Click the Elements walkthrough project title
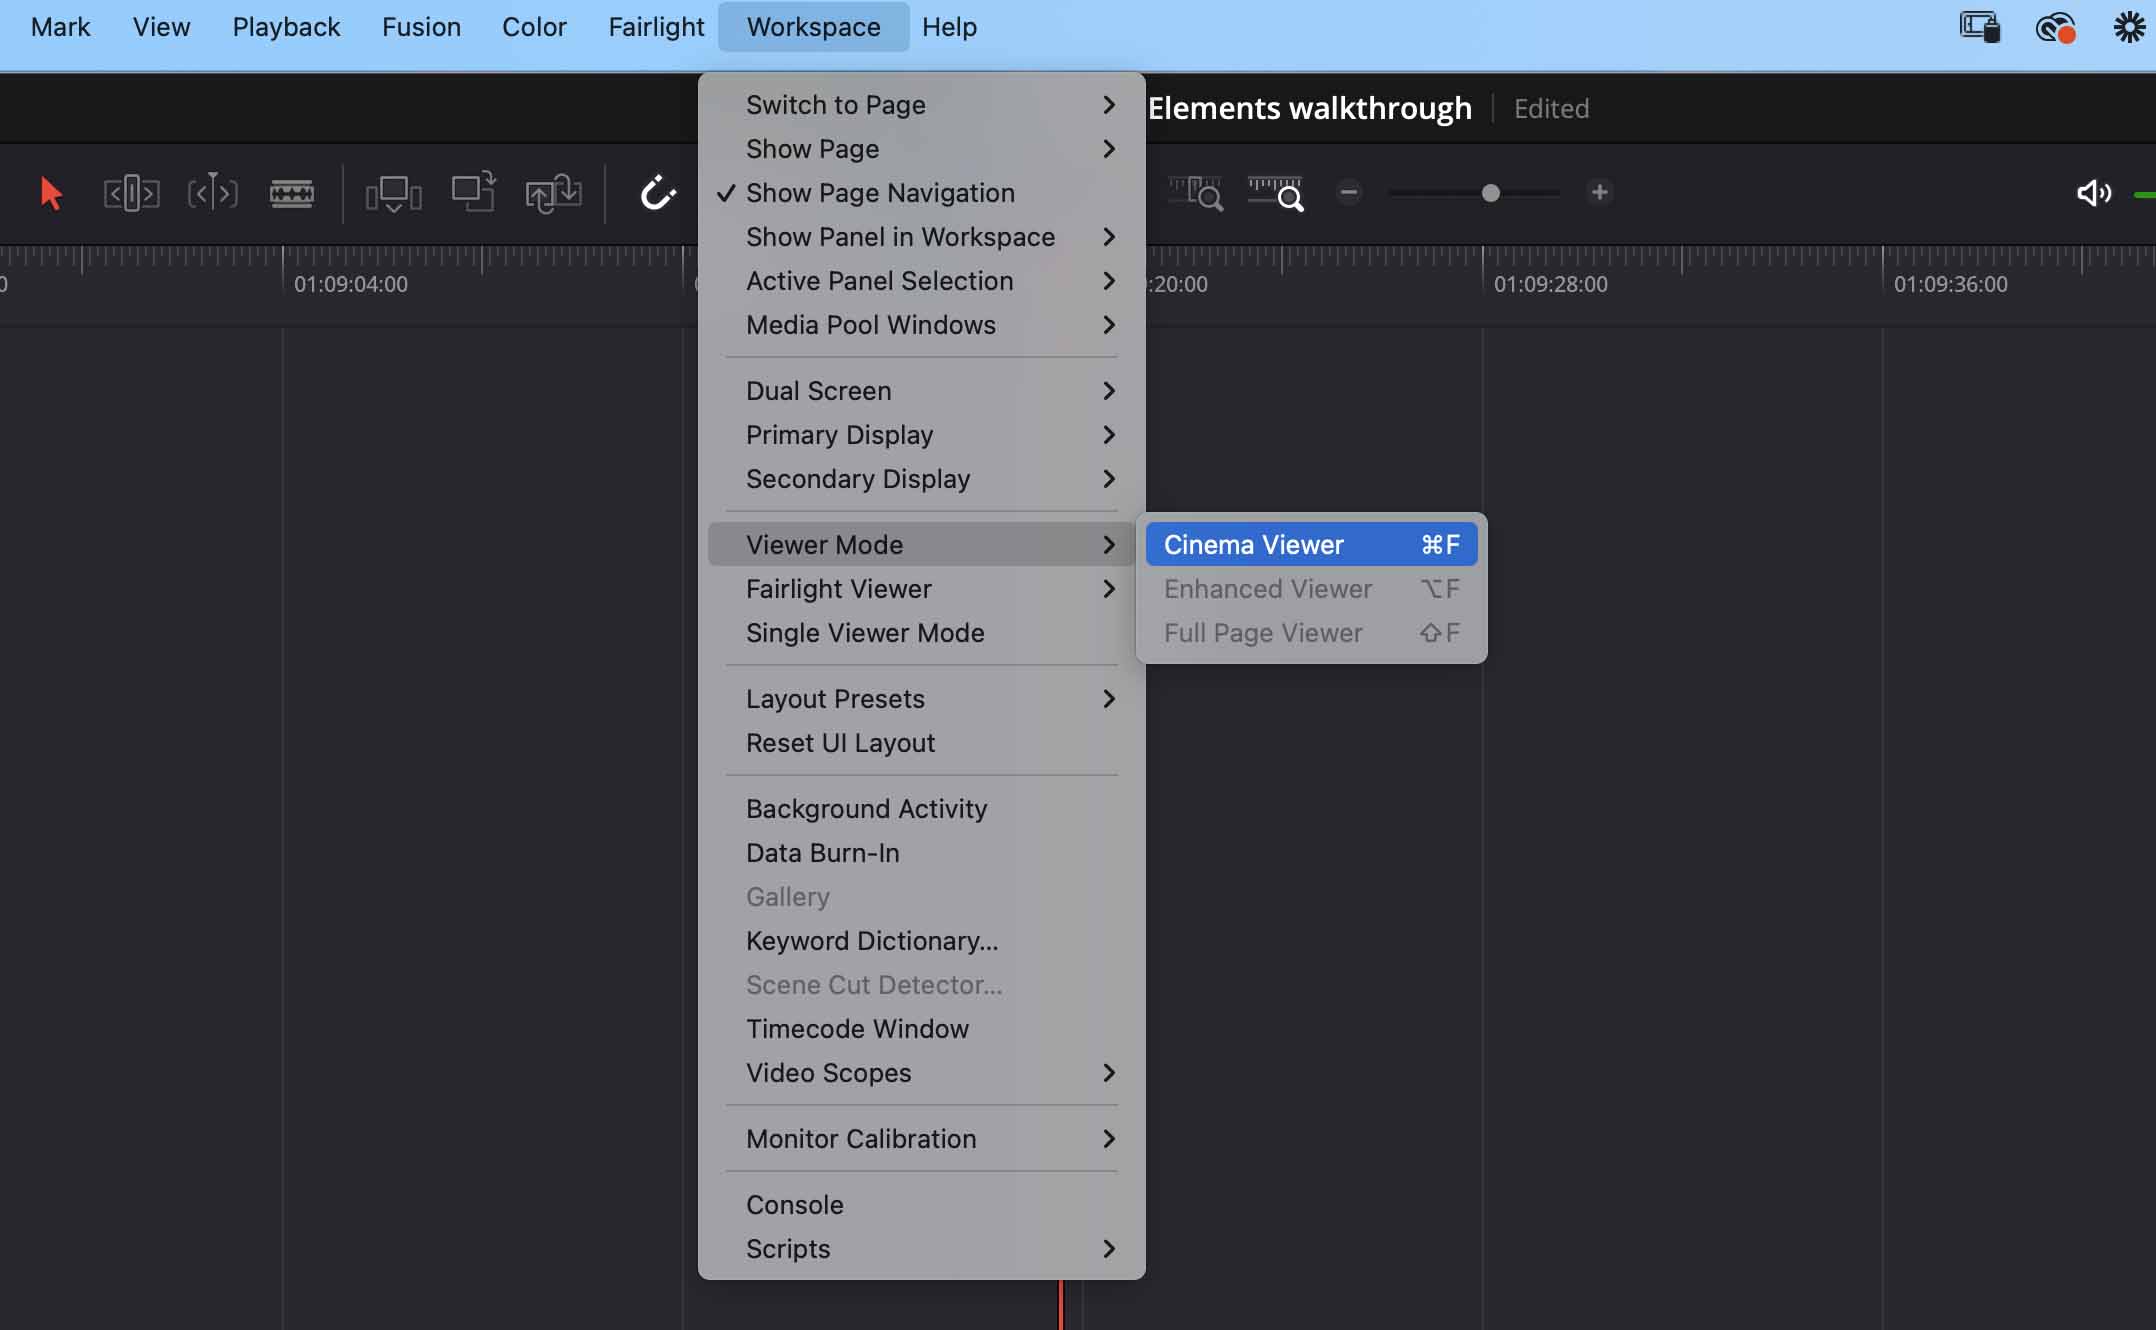 [1310, 108]
